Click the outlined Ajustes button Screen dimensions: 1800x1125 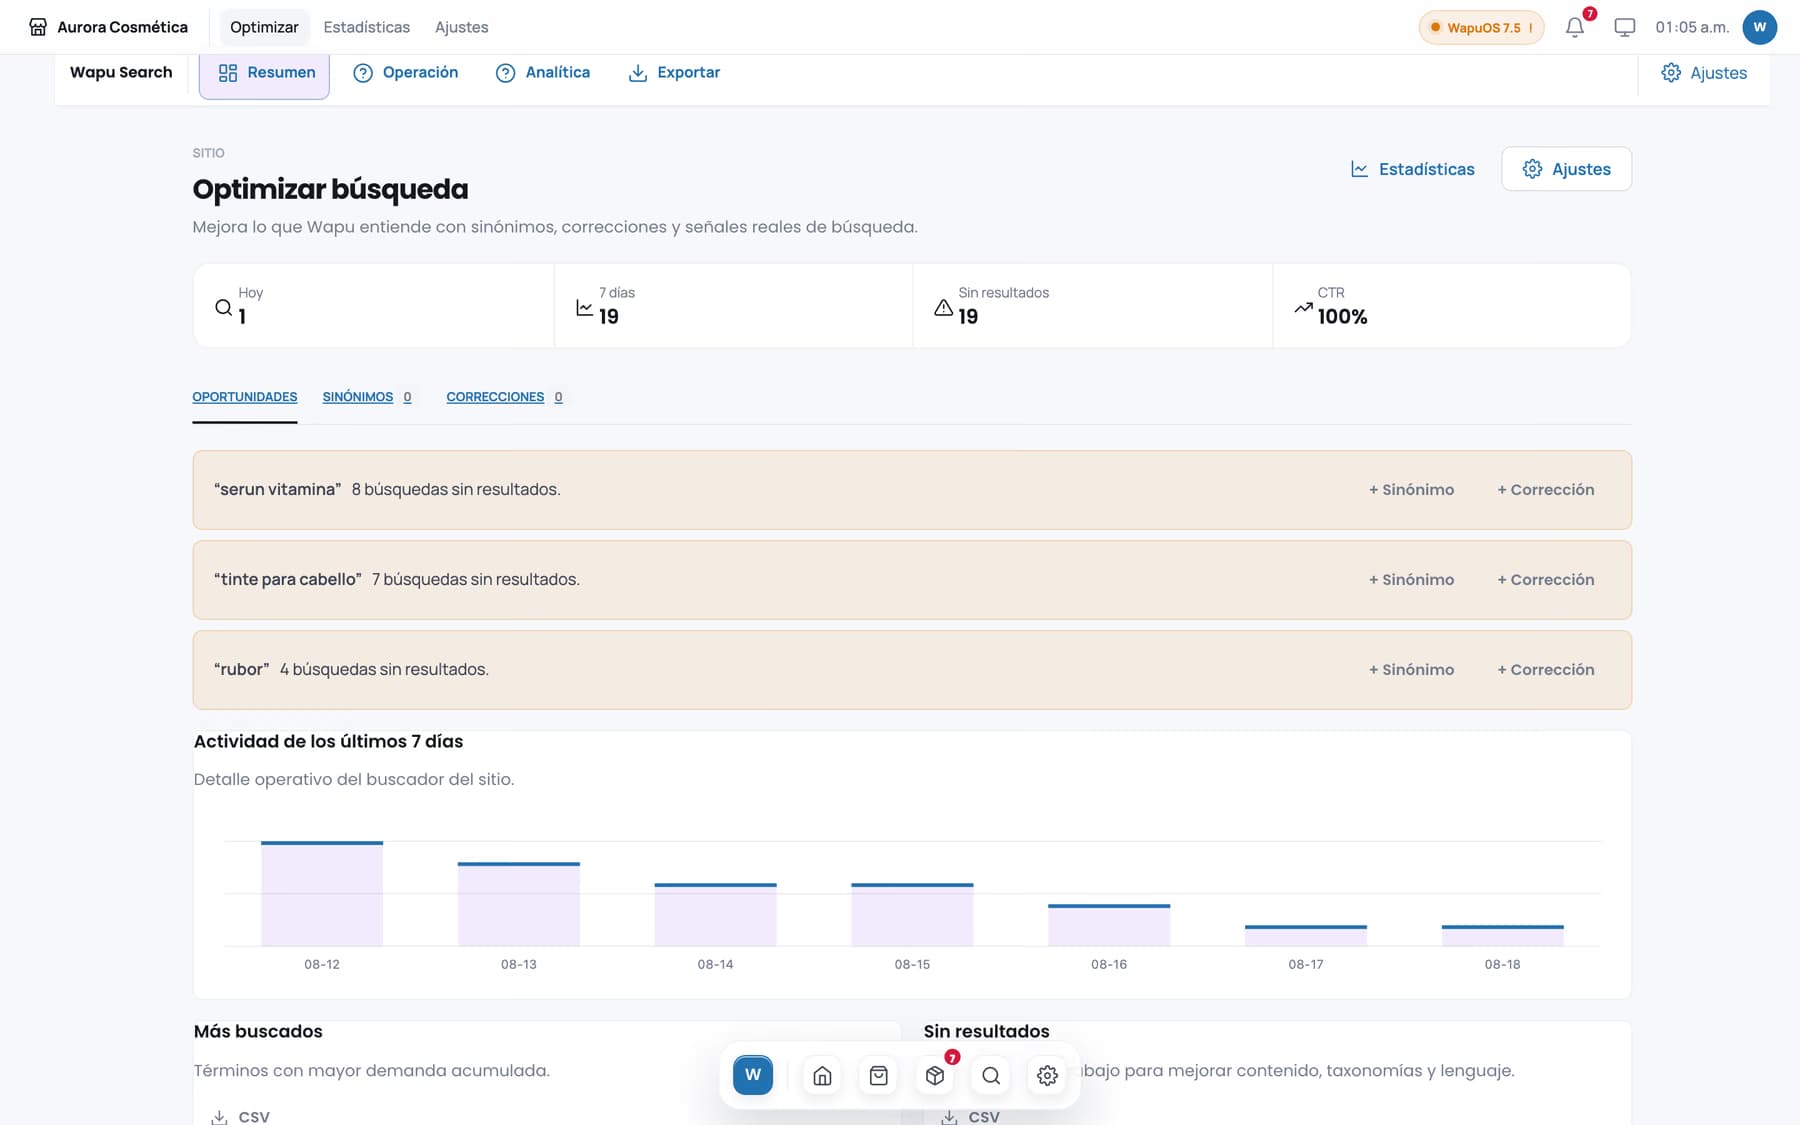point(1566,169)
